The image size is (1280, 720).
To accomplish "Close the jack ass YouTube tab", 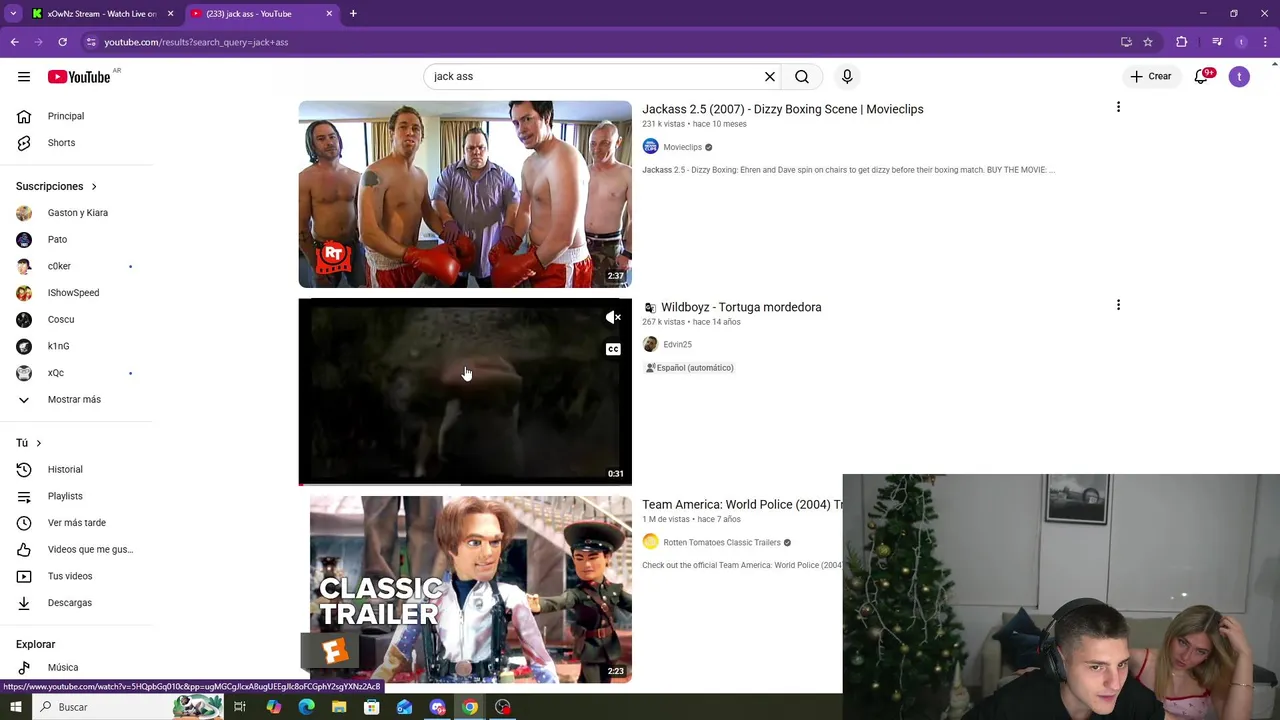I will [x=329, y=14].
